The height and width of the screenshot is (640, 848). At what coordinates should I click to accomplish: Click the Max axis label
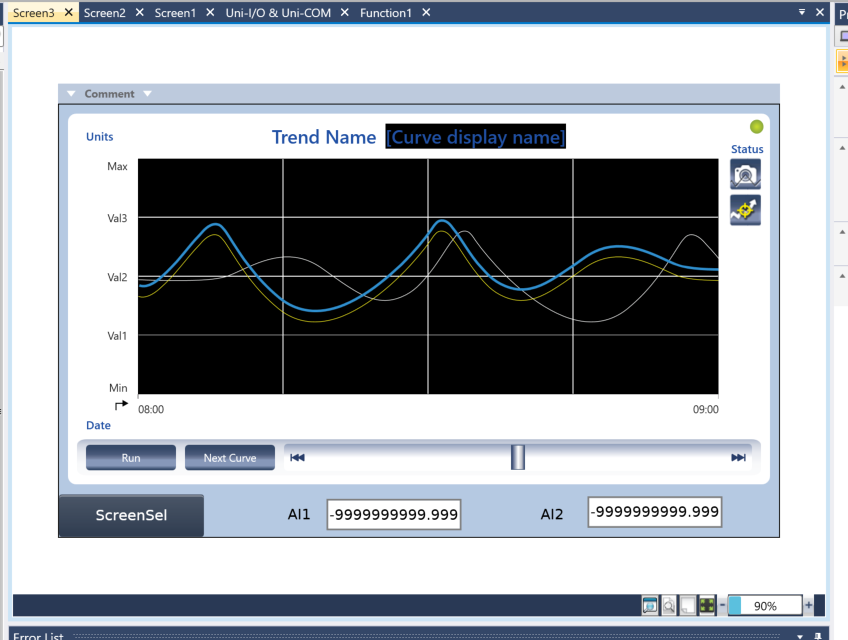point(117,166)
